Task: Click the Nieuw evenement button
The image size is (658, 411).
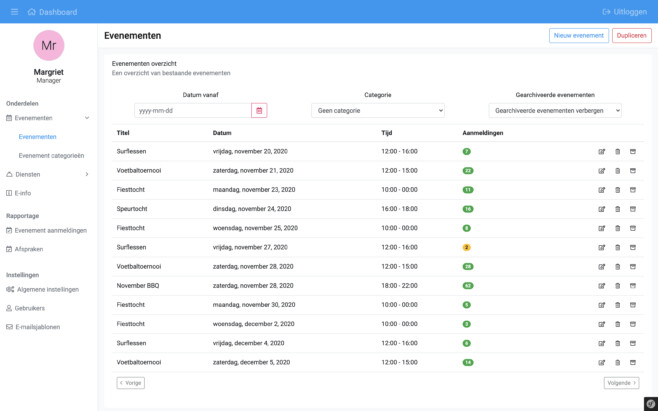Action: [x=578, y=36]
